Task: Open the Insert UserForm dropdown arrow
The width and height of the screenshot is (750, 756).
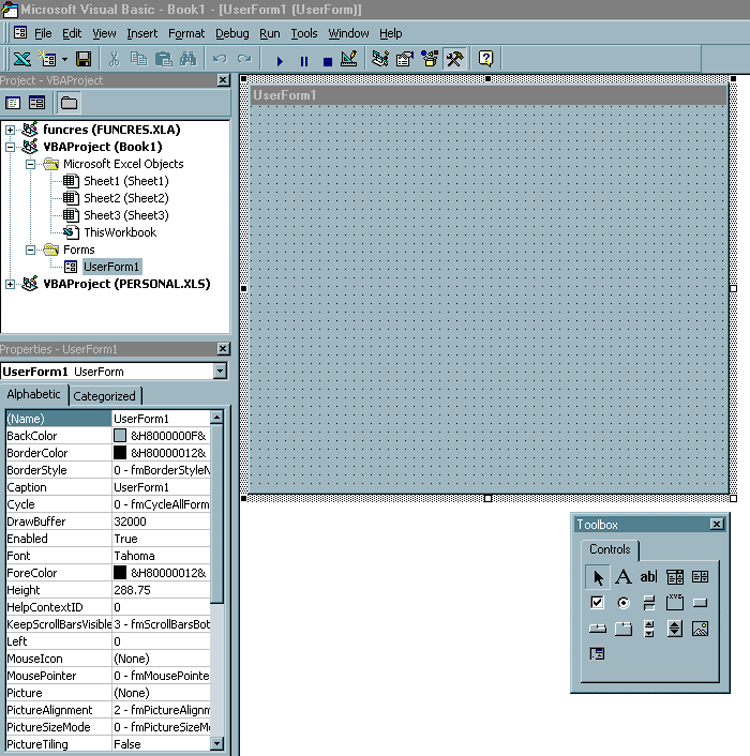Action: point(65,60)
